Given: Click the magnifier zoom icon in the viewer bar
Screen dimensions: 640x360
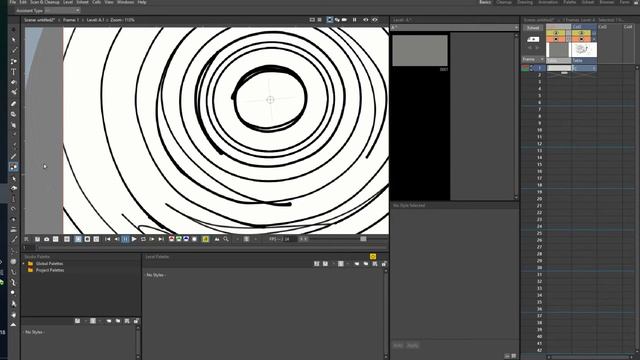Looking at the screenshot, I should point(226,239).
